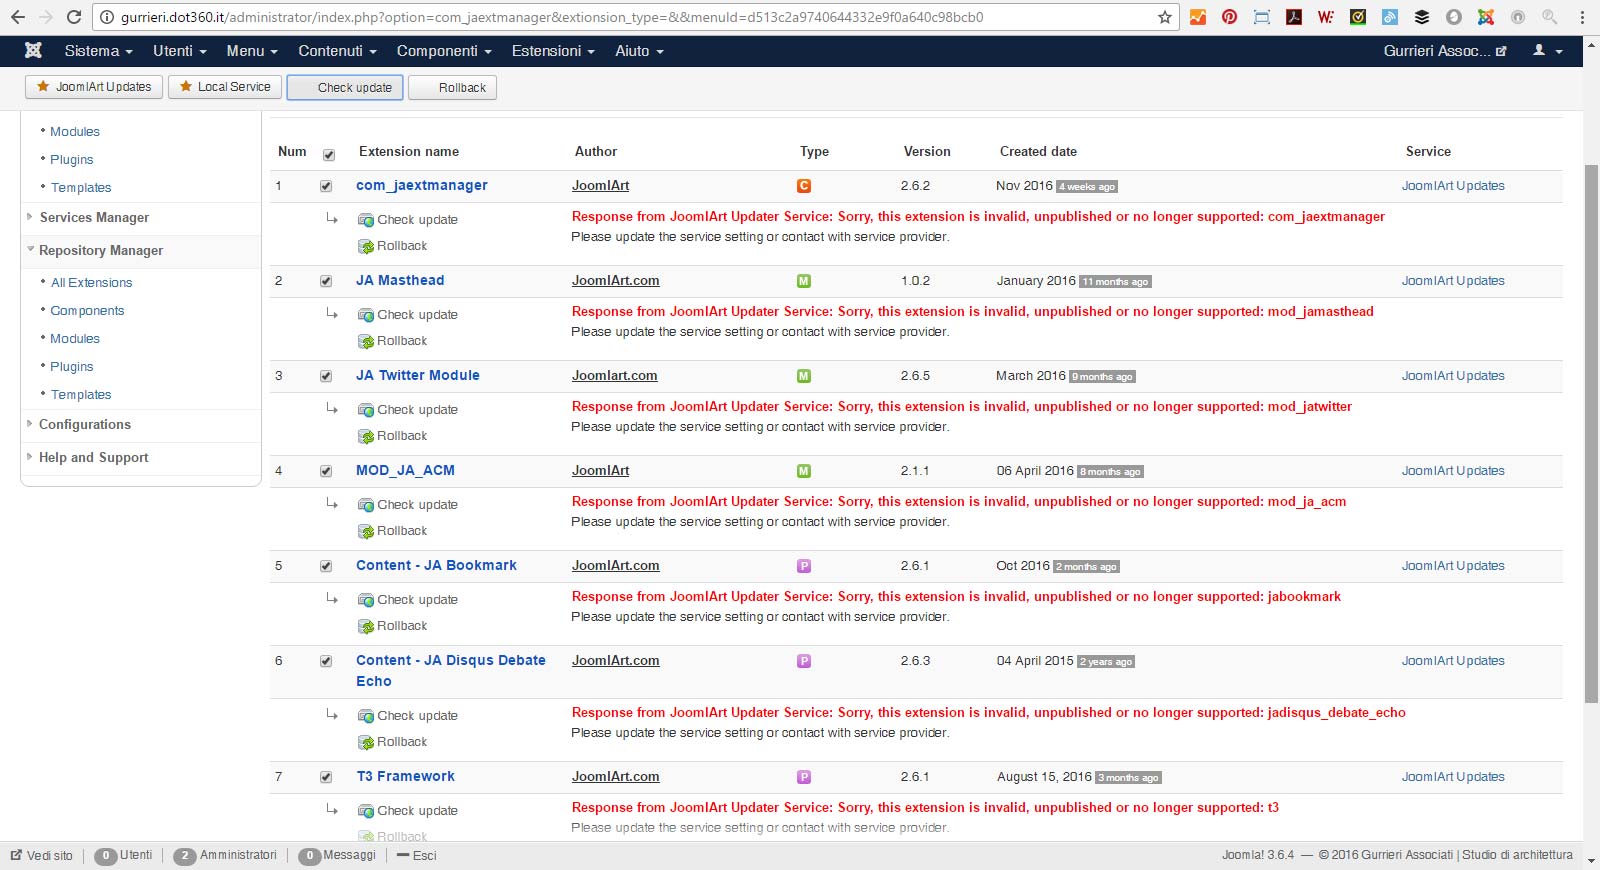Open Chrome's three-dot menu
This screenshot has height=870, width=1600.
click(x=1582, y=17)
